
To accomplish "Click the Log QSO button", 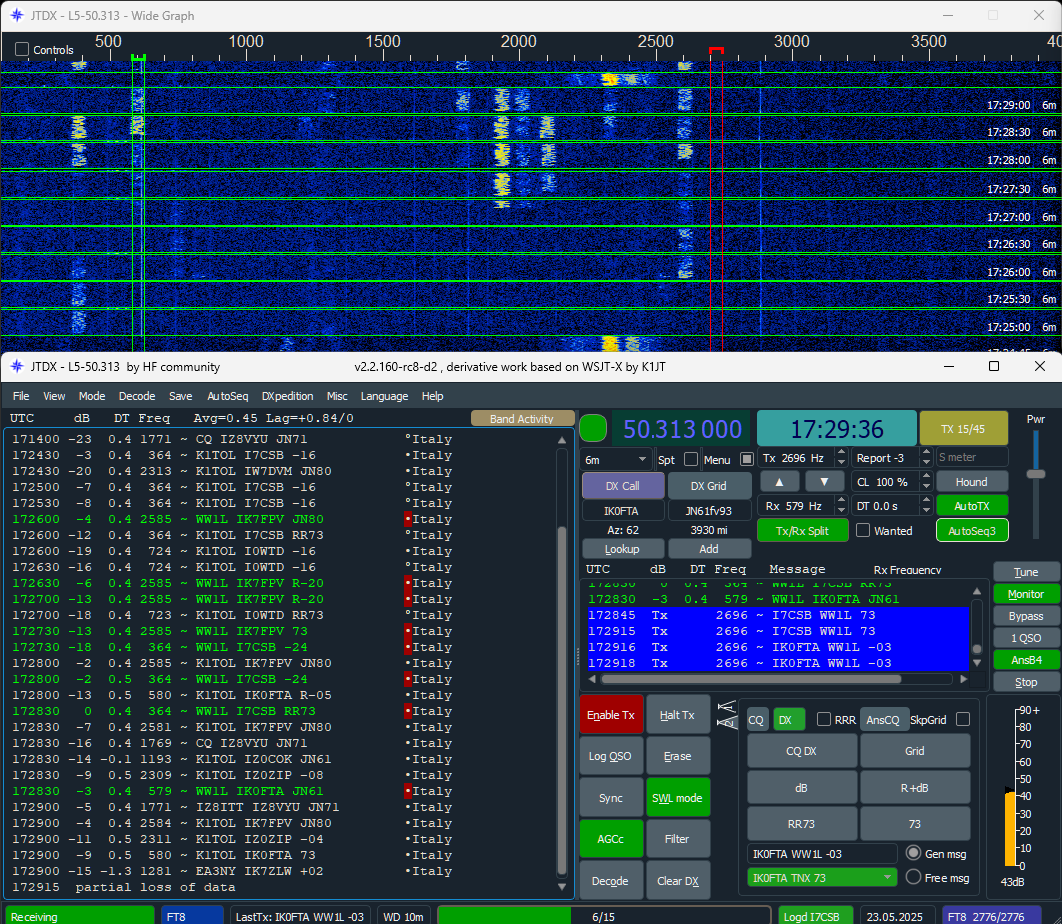I will click(x=610, y=756).
